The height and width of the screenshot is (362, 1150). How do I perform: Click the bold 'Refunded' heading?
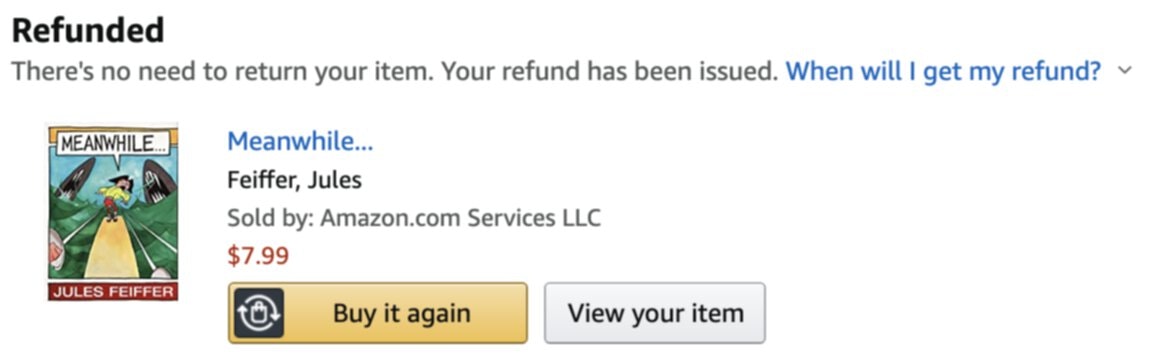pos(88,31)
